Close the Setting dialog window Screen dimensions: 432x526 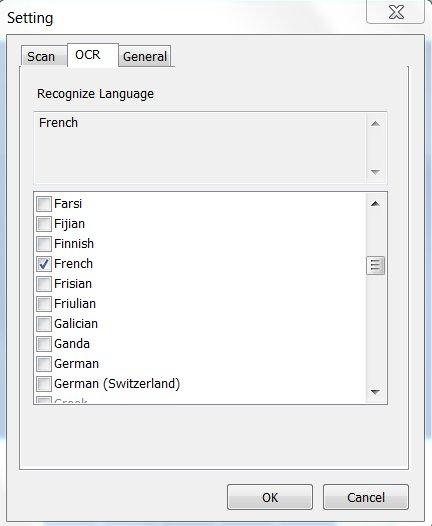coord(396,12)
